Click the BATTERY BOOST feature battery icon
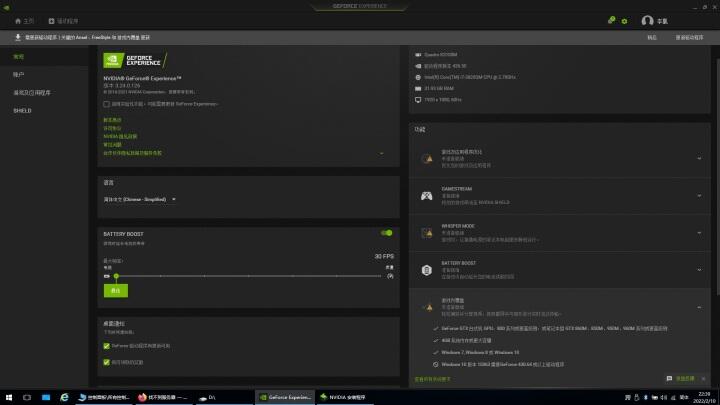Viewport: 720px width, 405px height. pyautogui.click(x=427, y=270)
